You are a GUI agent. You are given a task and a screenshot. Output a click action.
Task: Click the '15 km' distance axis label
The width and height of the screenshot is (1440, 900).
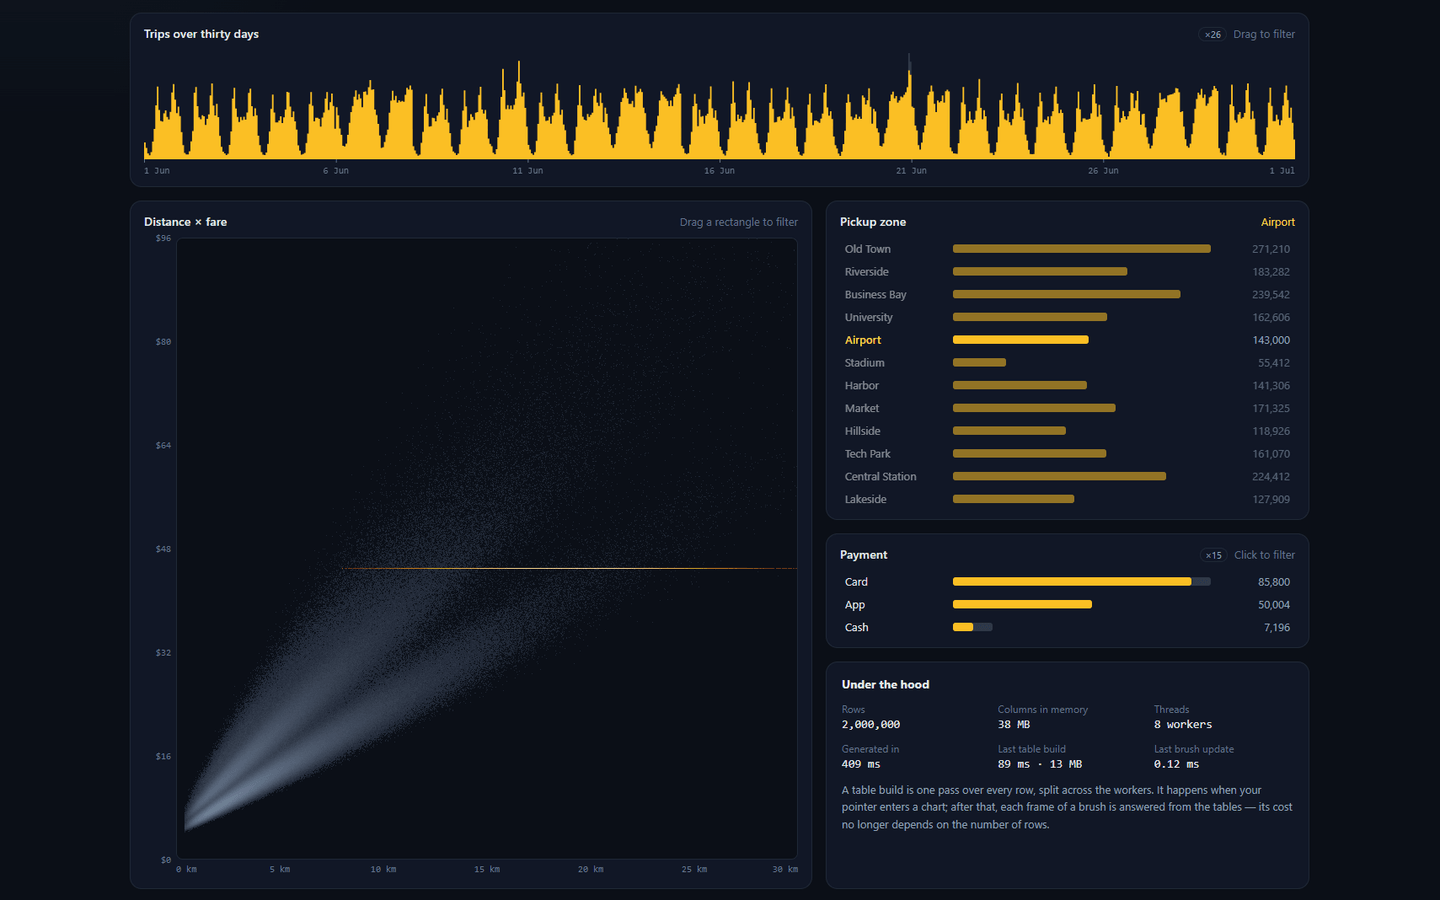[x=487, y=869]
